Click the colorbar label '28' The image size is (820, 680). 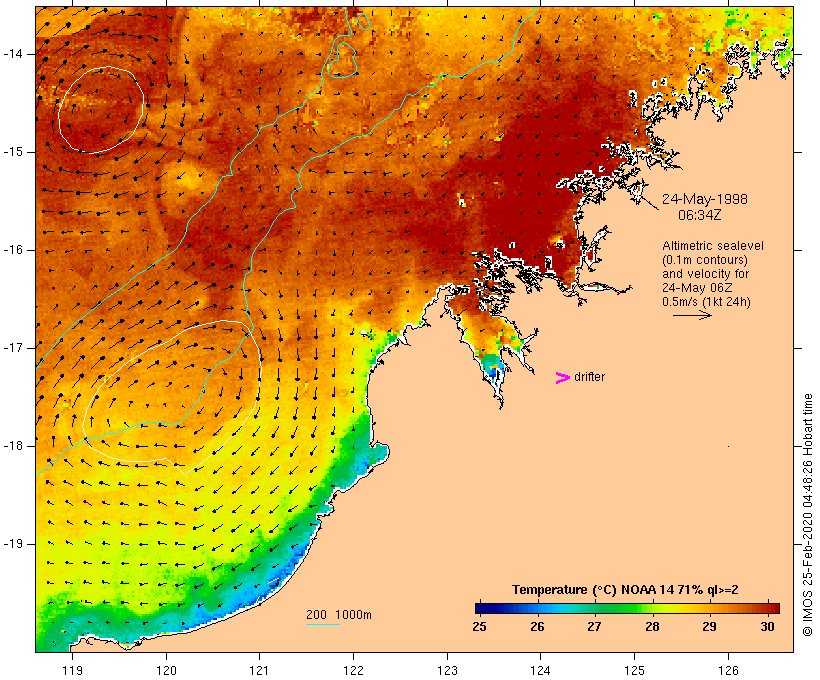652,627
